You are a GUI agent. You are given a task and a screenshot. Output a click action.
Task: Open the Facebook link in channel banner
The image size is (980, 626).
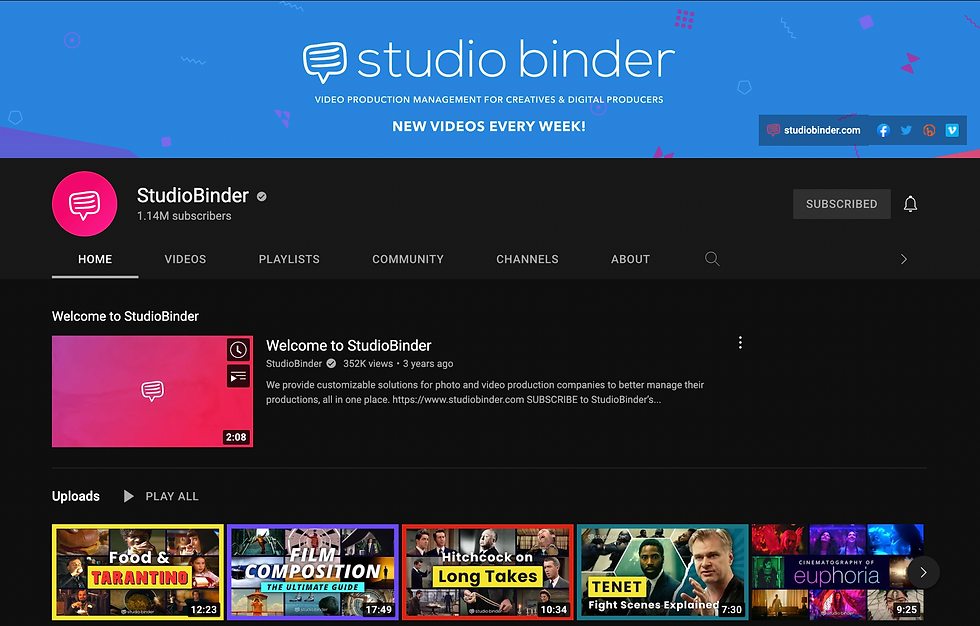882,131
